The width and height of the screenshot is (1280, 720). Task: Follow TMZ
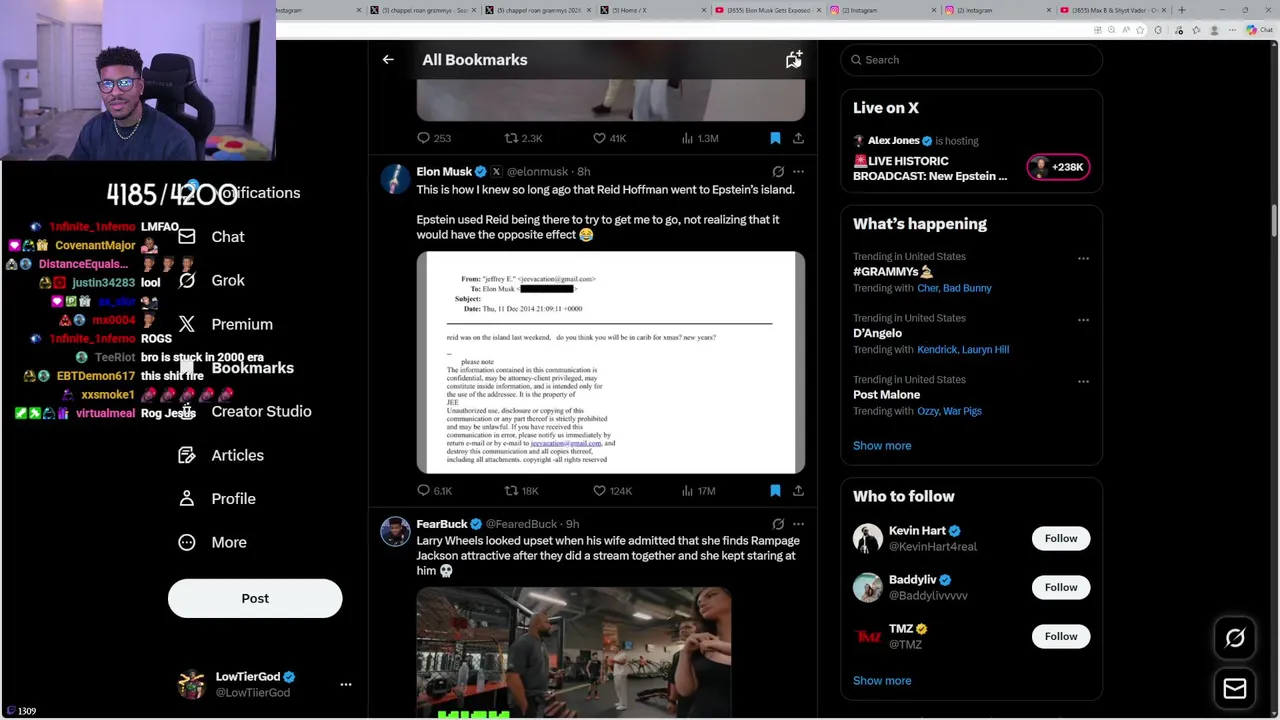tap(1061, 636)
